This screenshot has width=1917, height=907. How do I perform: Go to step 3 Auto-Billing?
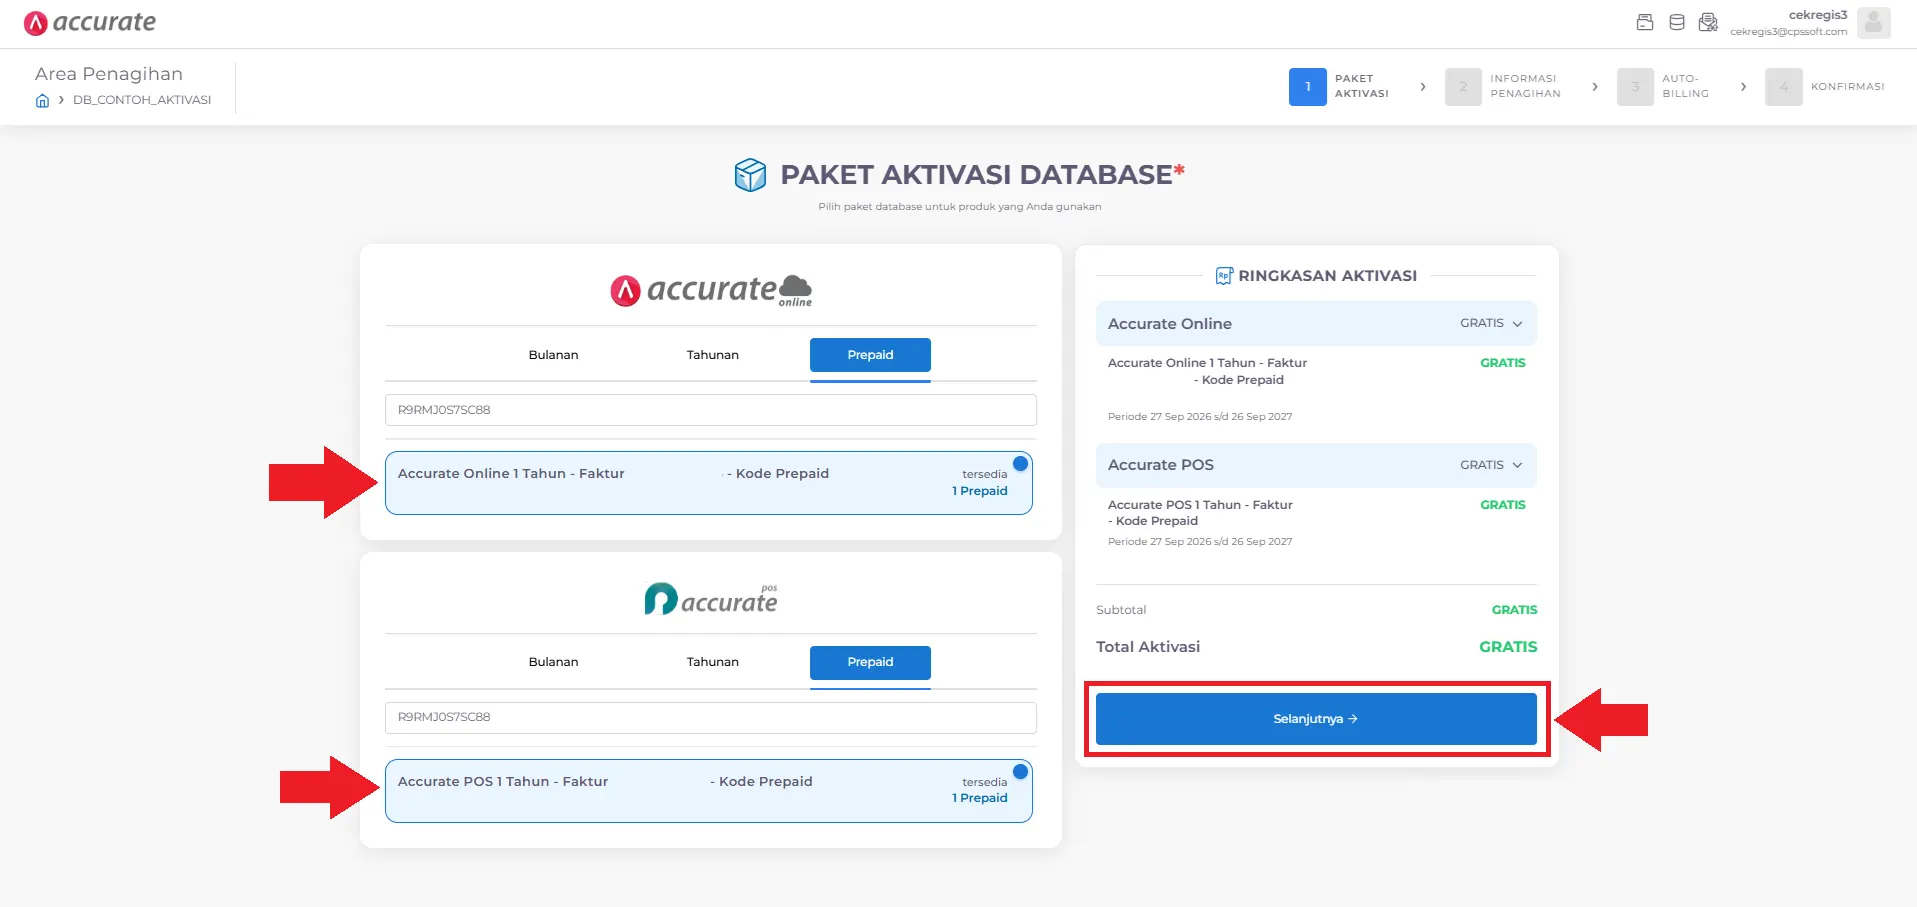[1664, 87]
